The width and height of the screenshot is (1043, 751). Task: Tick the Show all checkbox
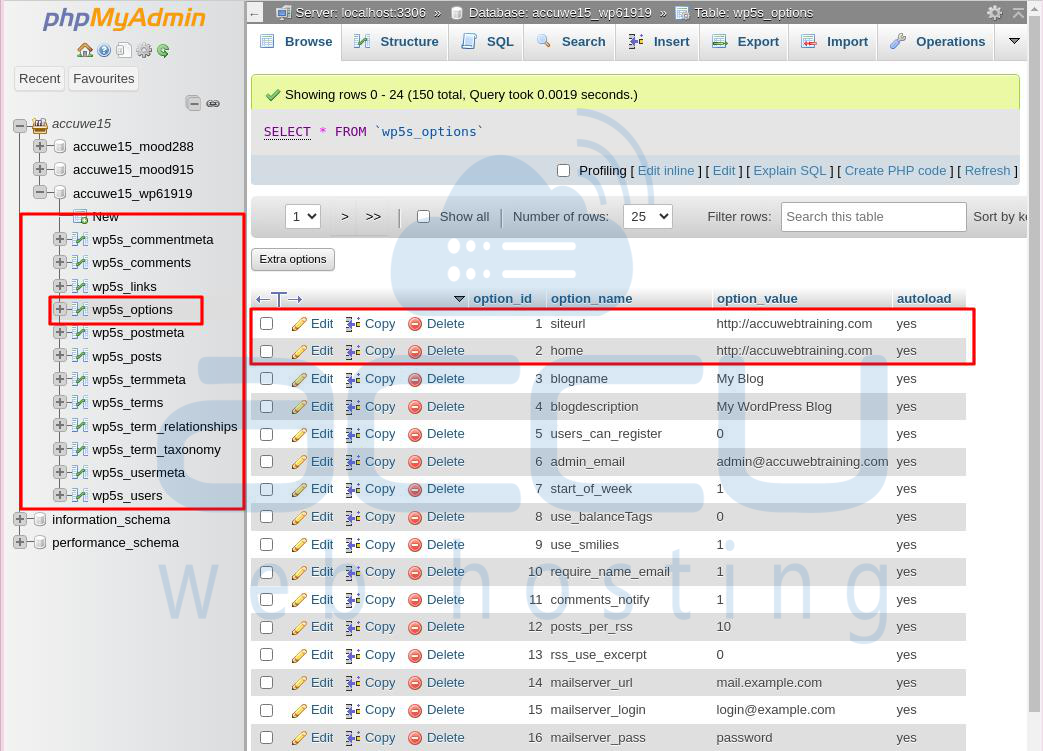click(423, 216)
